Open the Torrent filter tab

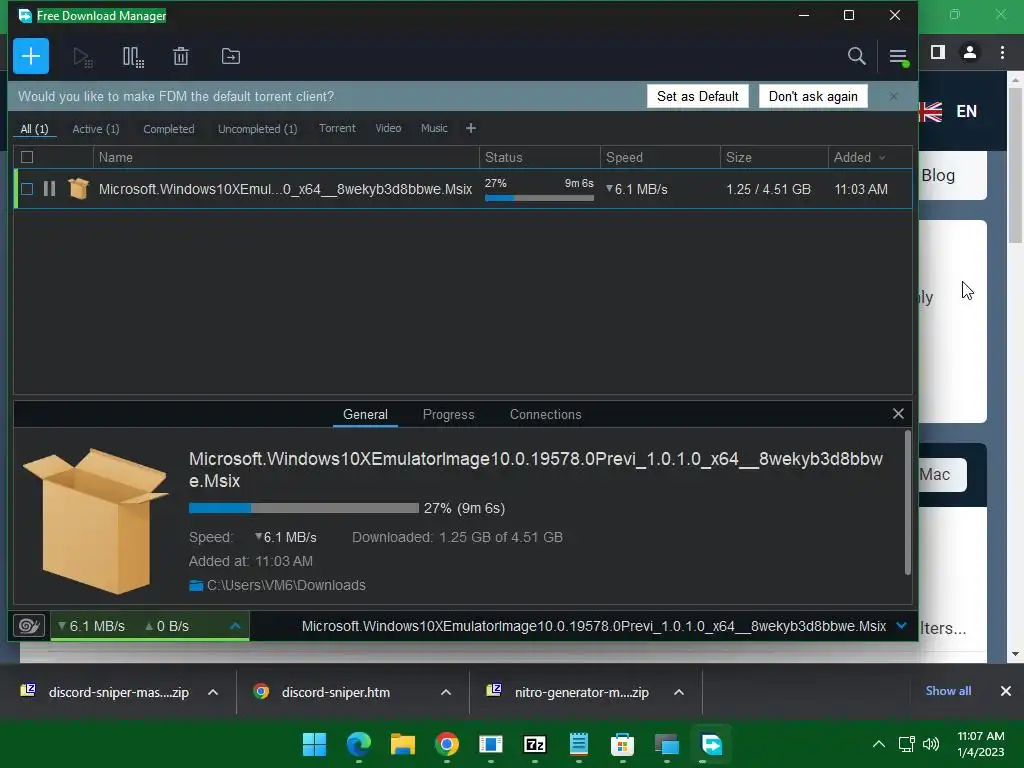pos(337,128)
